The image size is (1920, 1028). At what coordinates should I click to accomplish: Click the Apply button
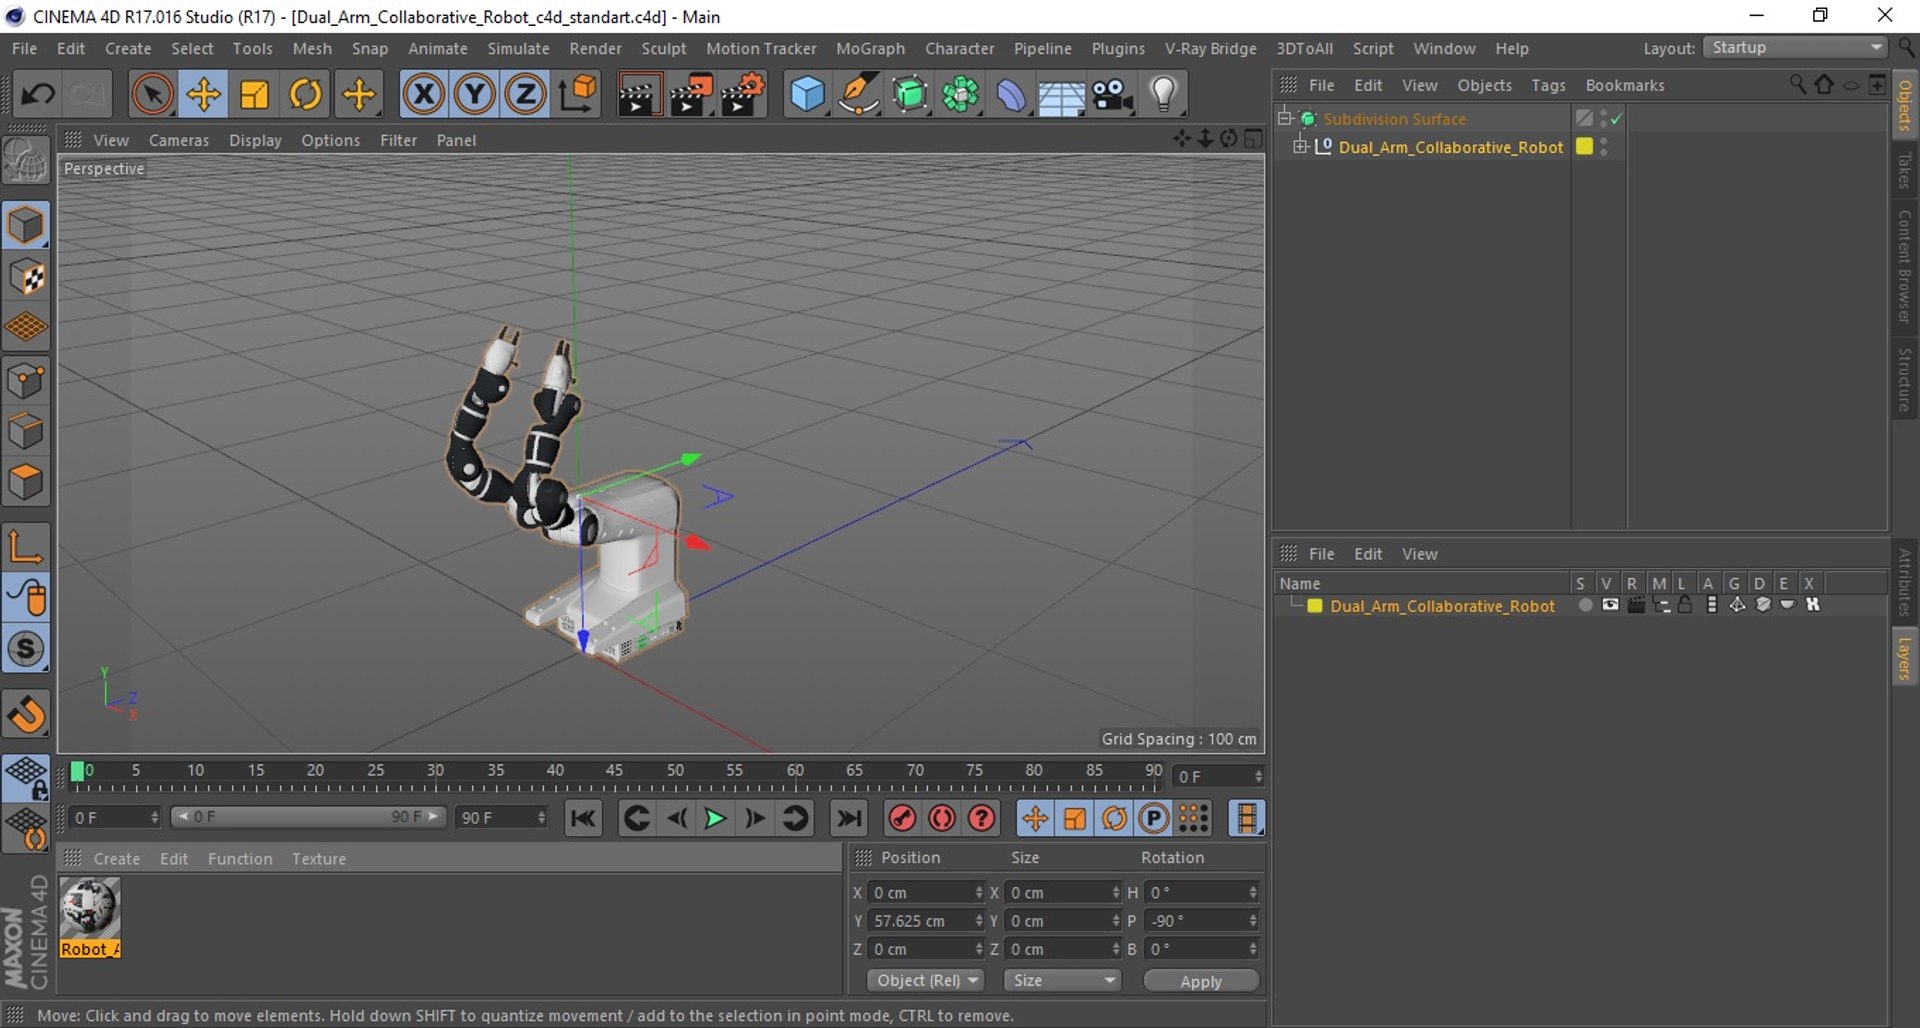pyautogui.click(x=1201, y=981)
